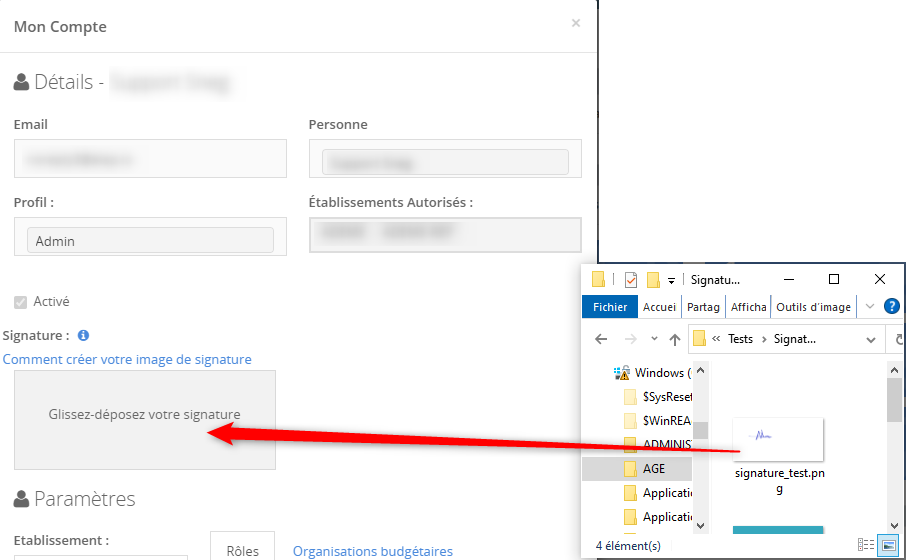Viewport: 906px width, 560px height.
Task: Open the Organisations budgétaires tab link
Action: coord(372,551)
